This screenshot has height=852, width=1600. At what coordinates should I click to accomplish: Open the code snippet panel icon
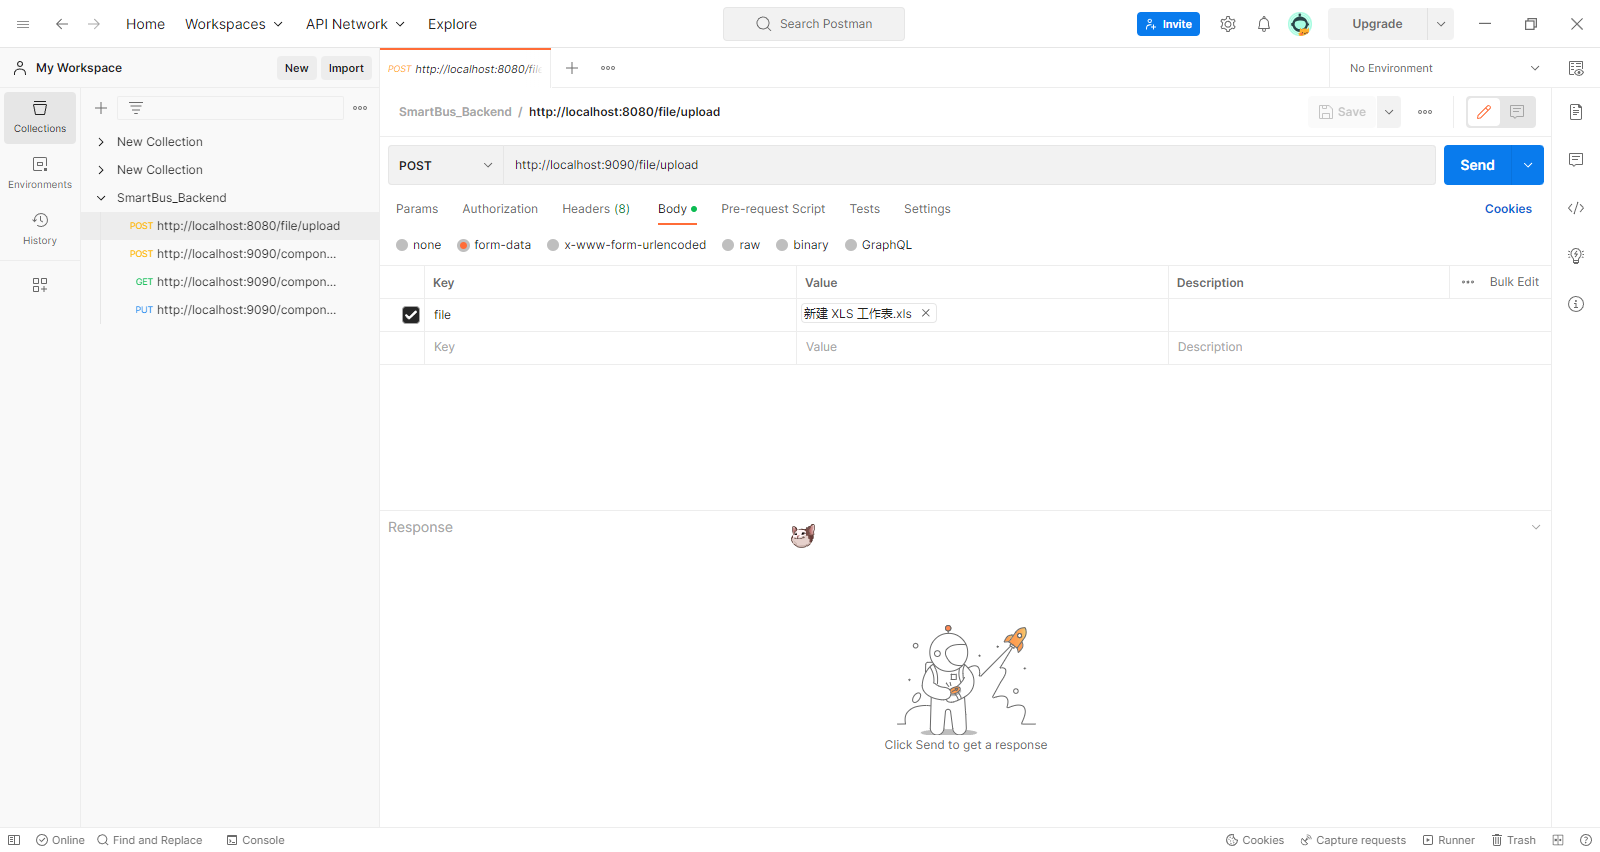1575,208
